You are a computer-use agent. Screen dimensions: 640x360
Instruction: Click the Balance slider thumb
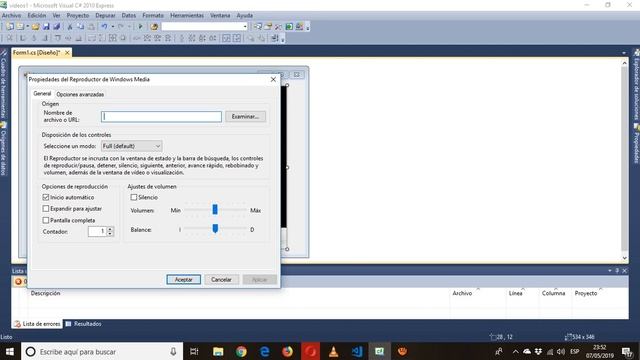(215, 229)
